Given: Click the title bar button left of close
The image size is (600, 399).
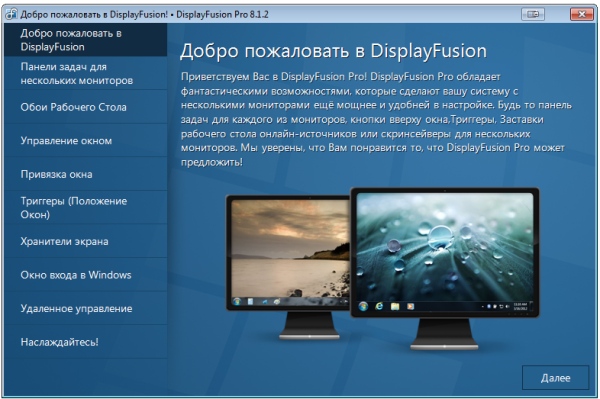Looking at the screenshot, I should (x=533, y=14).
